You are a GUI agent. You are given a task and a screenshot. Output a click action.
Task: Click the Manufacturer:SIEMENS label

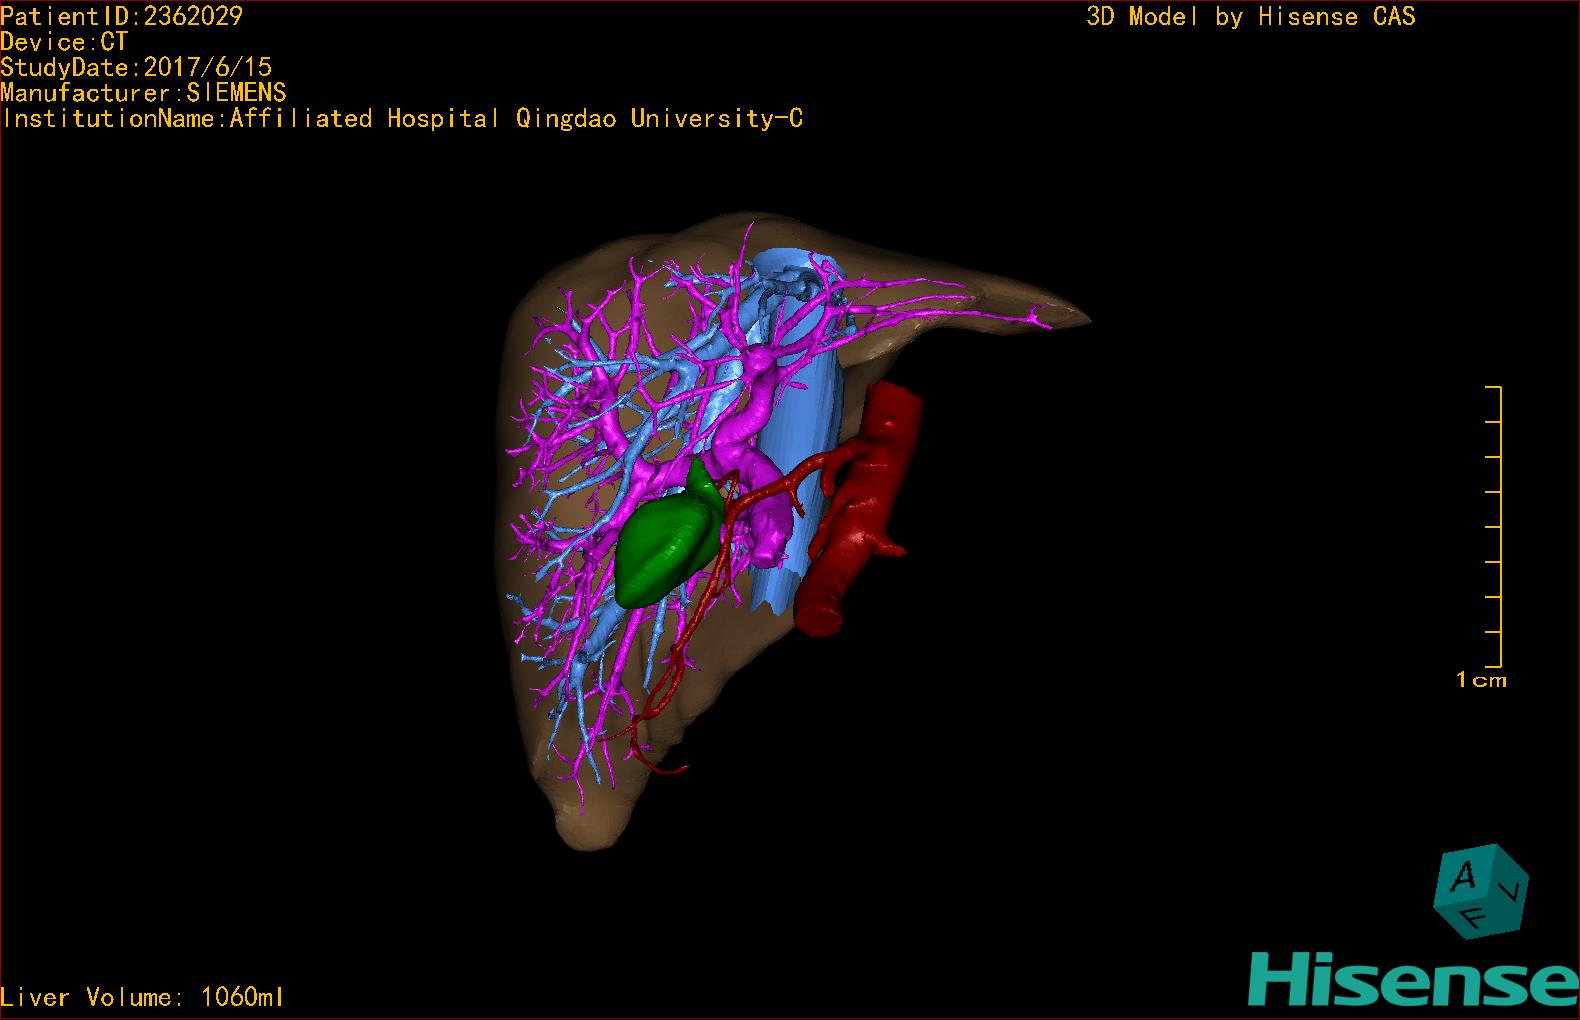point(143,93)
